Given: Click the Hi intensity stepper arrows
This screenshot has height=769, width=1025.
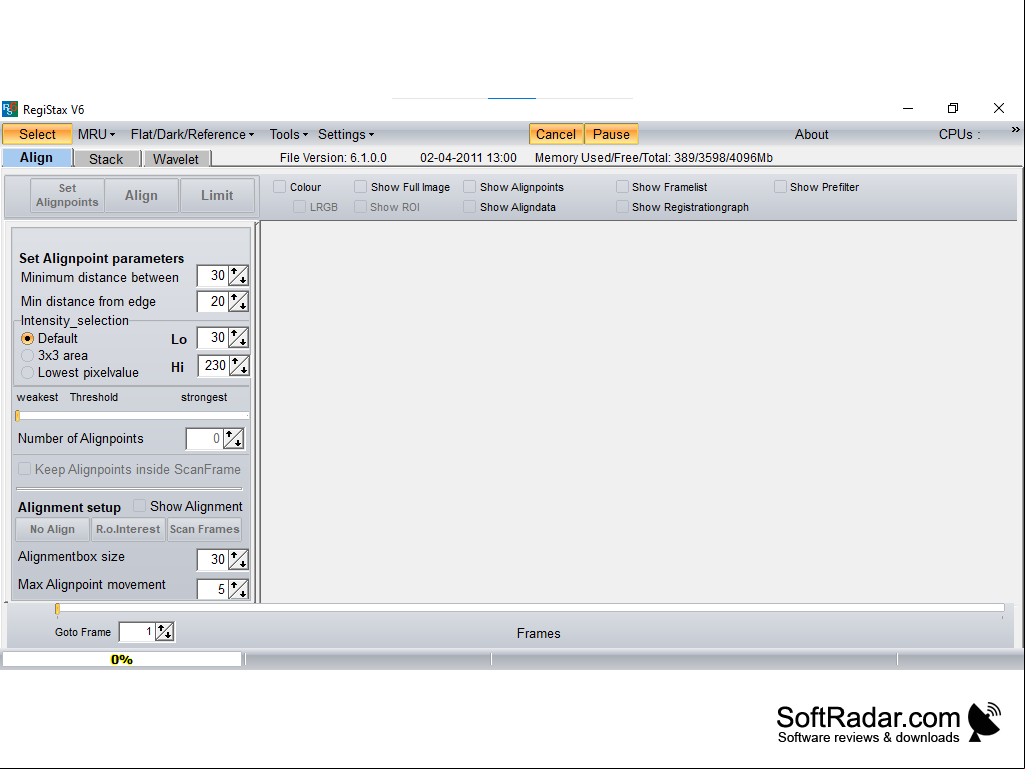Looking at the screenshot, I should [239, 366].
